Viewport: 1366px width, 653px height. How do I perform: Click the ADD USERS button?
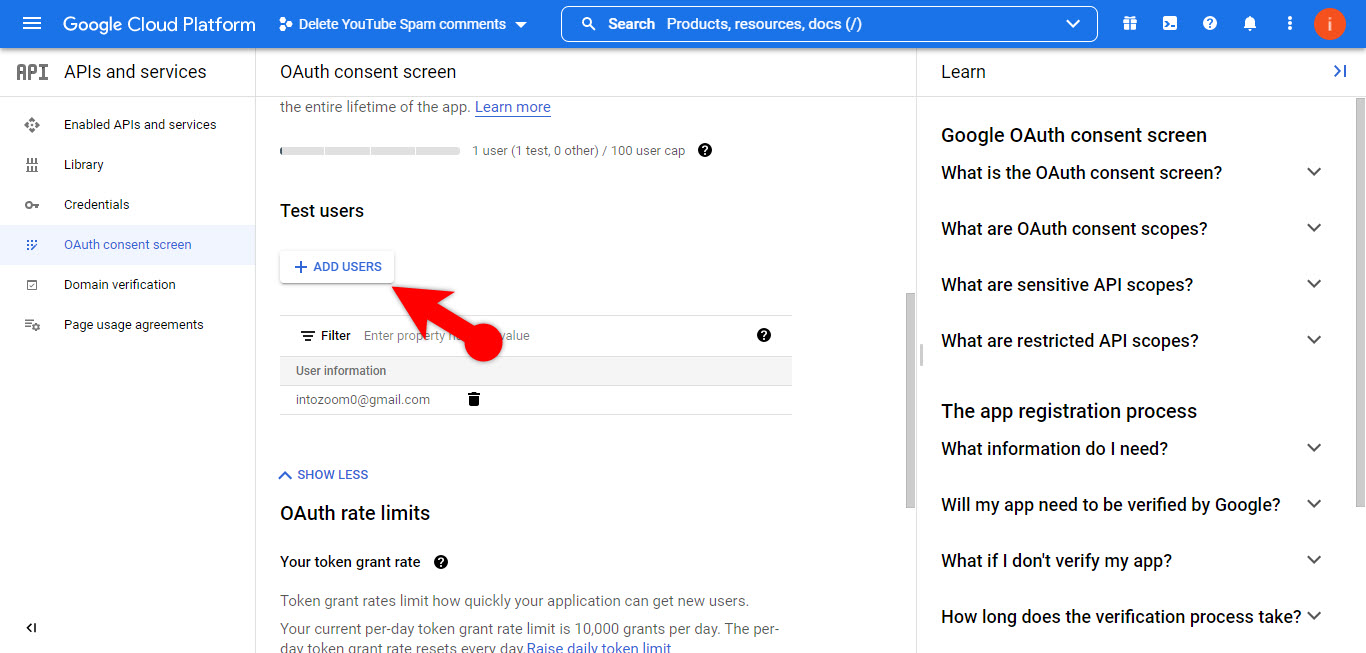[338, 267]
